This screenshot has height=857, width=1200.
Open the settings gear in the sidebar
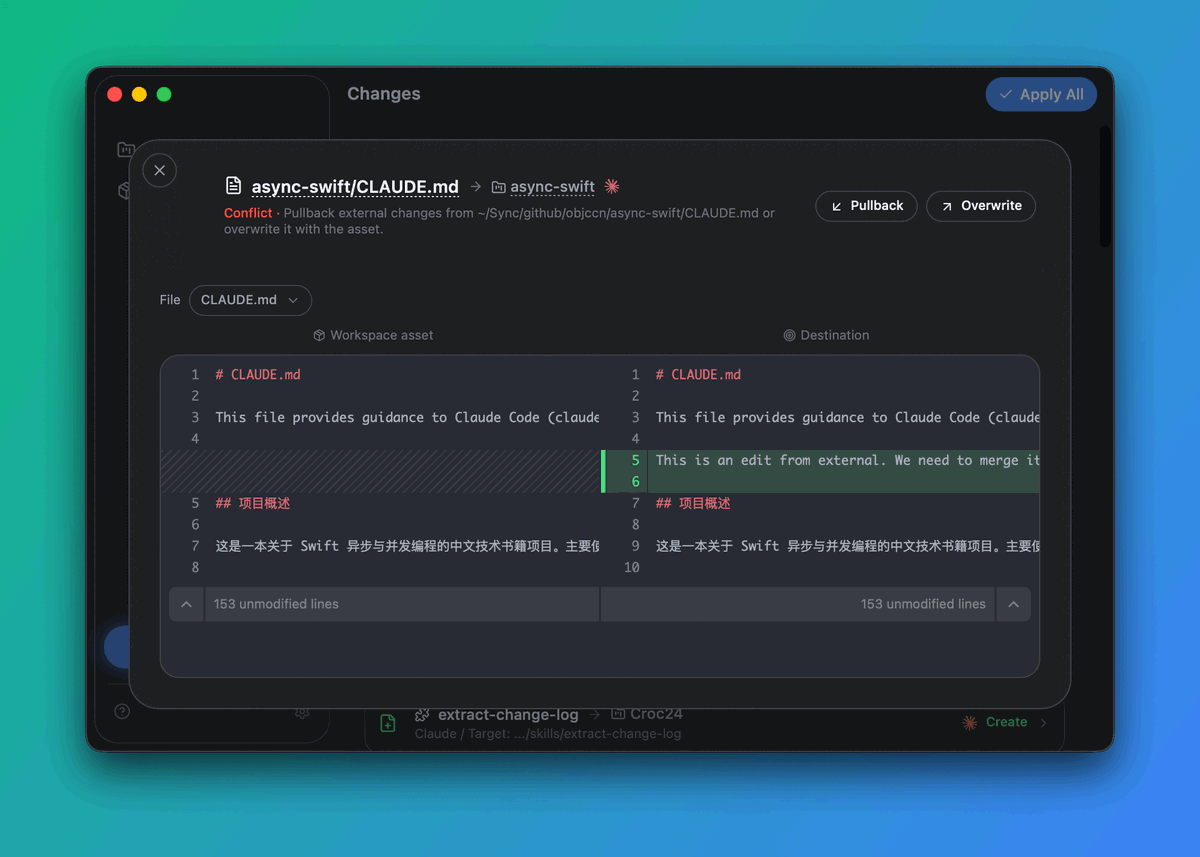click(x=302, y=712)
